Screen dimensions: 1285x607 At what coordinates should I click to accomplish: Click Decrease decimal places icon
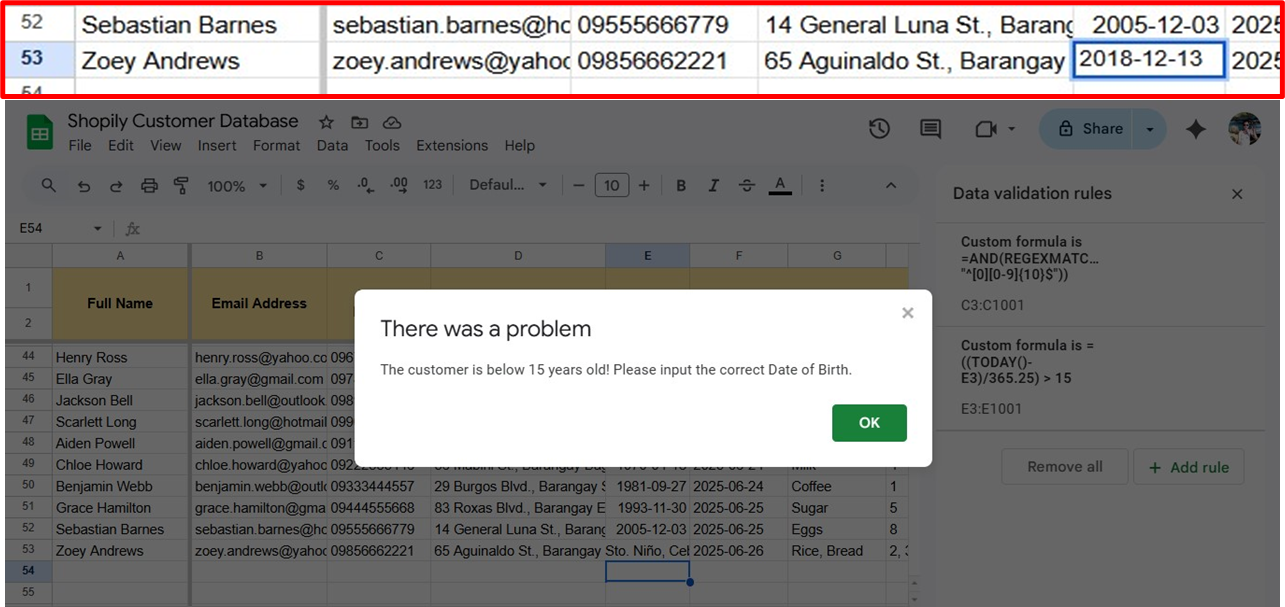tap(365, 185)
